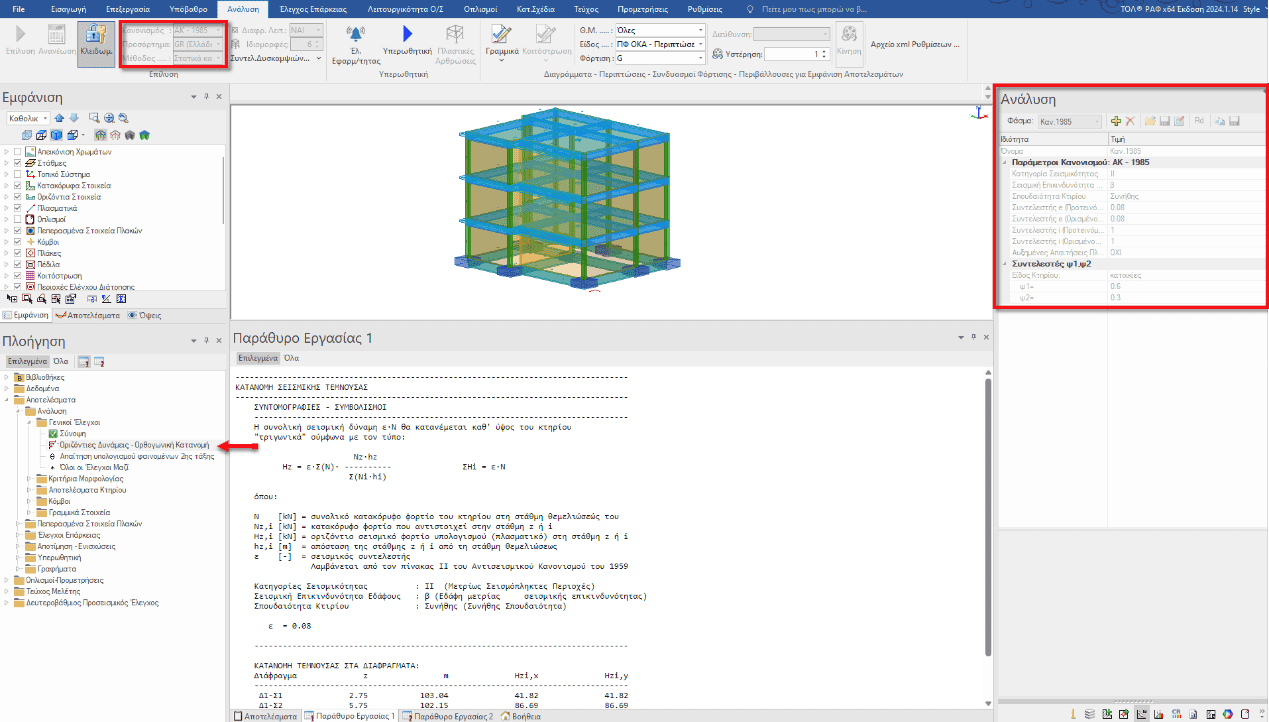Switch to Παράθυρο Εργασίας 2 tab
Screen dimensions: 1269x722
(x=453, y=716)
